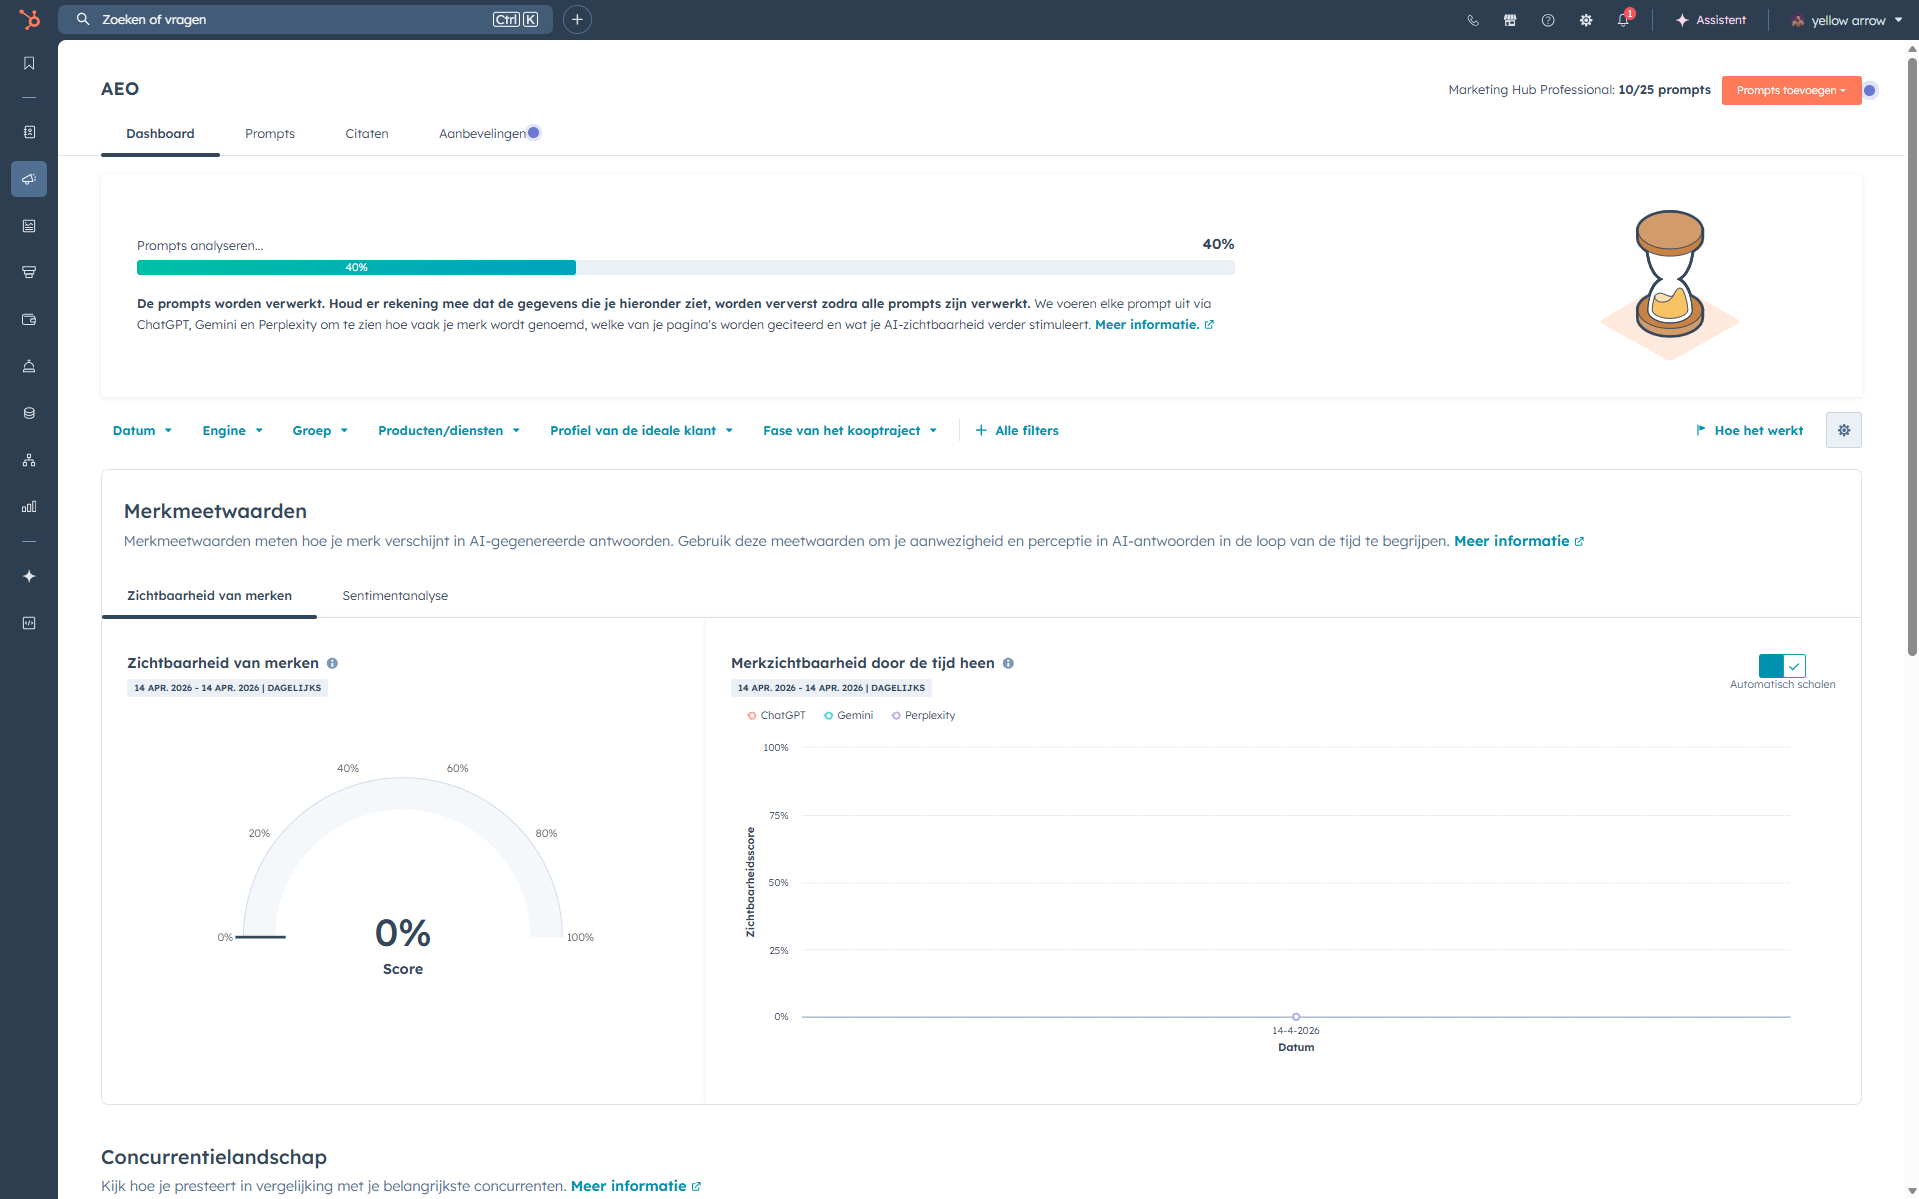This screenshot has width=1919, height=1199.
Task: Open Fase van het kooptraject dropdown
Action: (x=850, y=430)
